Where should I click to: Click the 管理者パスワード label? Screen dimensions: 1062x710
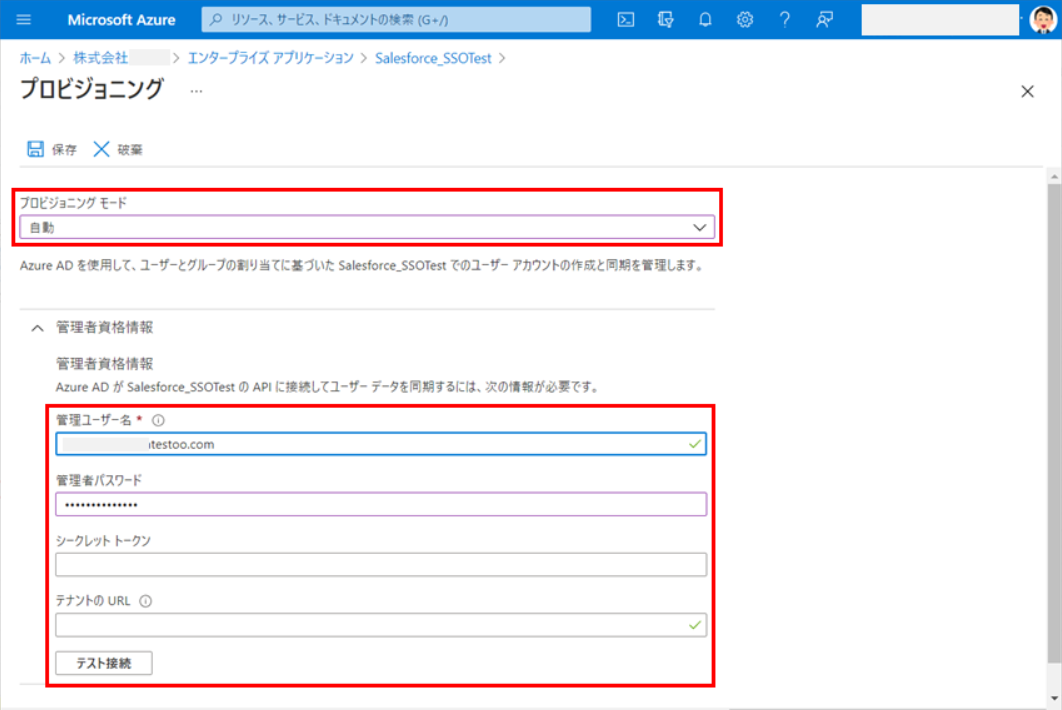coord(99,480)
